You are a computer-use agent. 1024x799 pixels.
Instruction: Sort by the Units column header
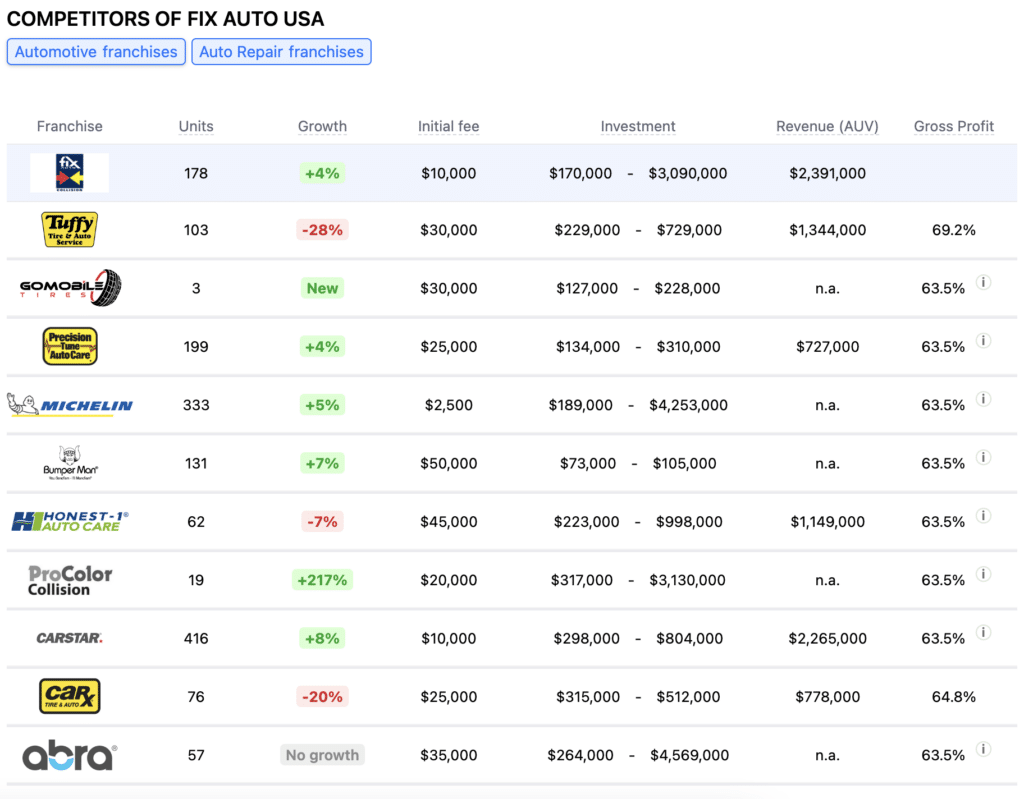[x=196, y=126]
